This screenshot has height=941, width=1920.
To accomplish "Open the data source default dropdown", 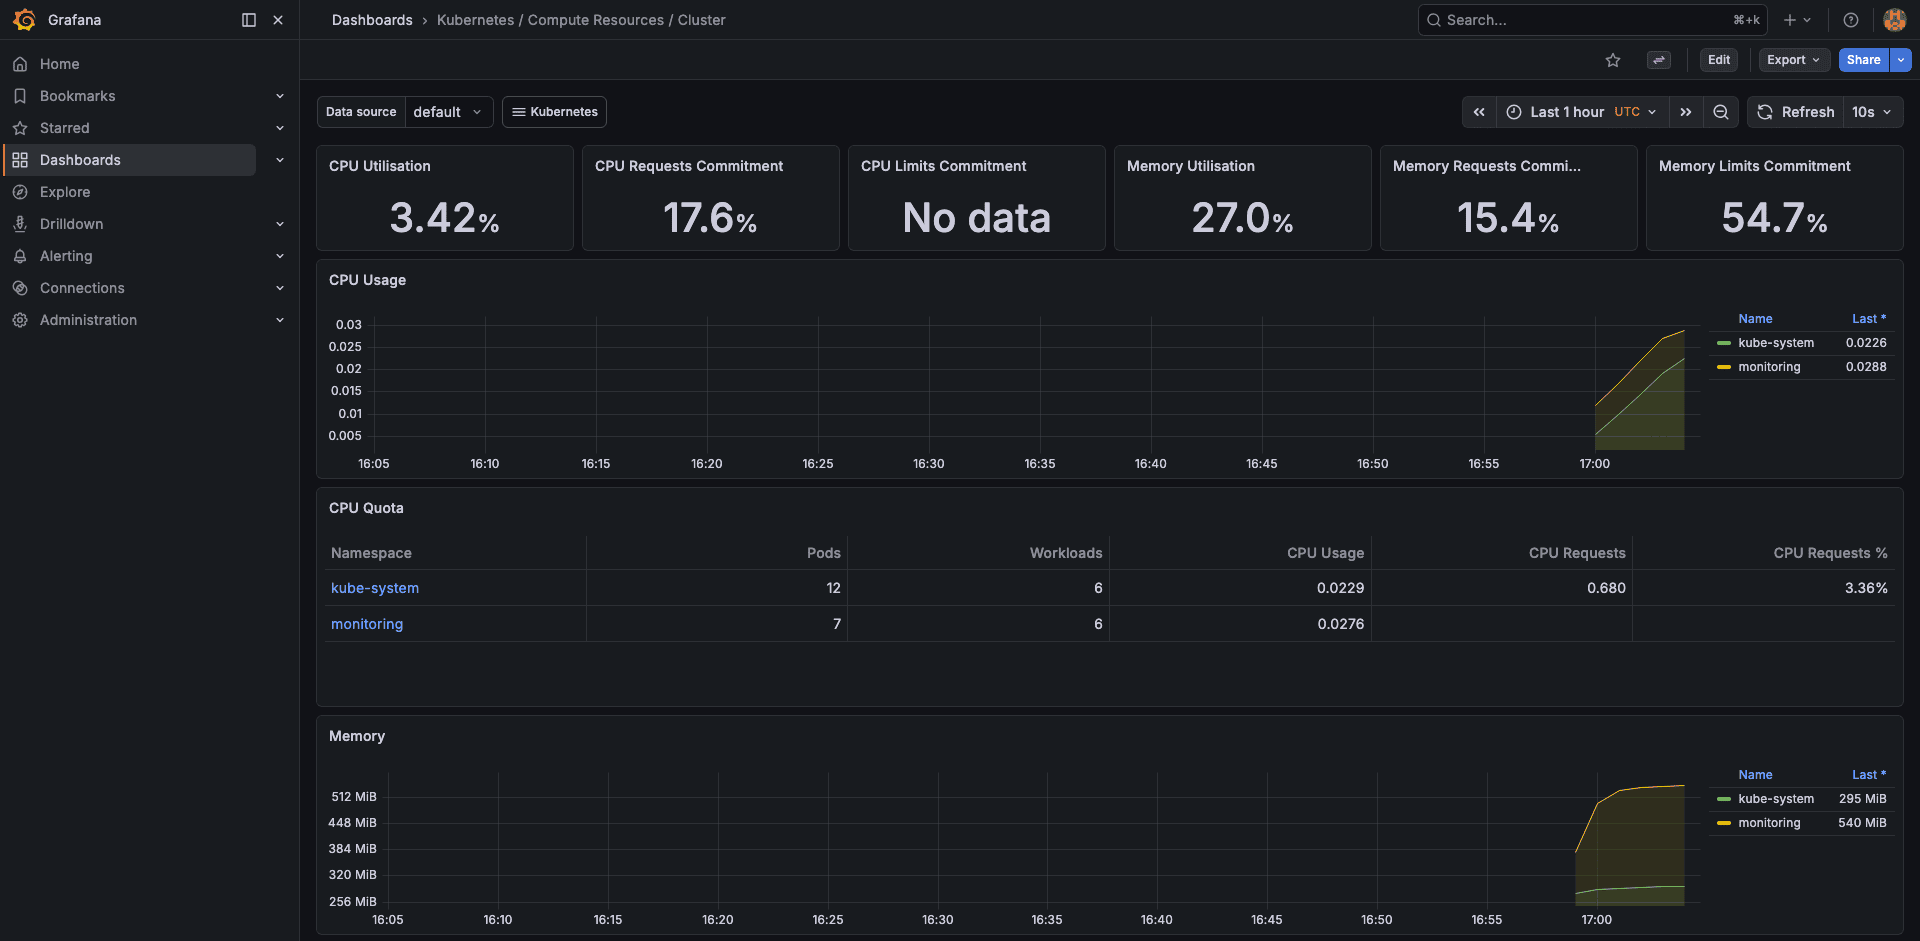I will pos(448,111).
